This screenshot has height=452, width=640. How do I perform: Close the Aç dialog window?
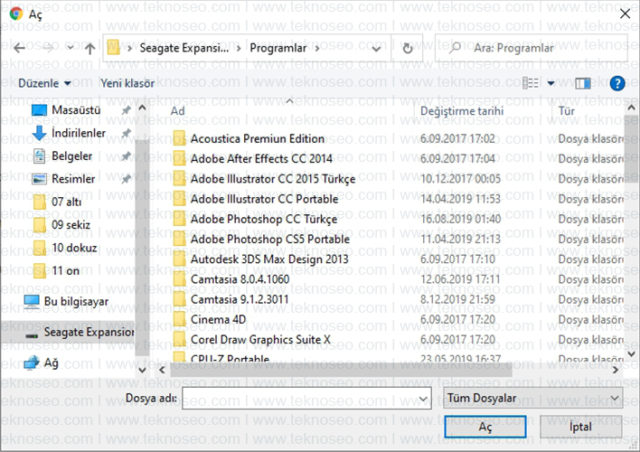[x=625, y=14]
